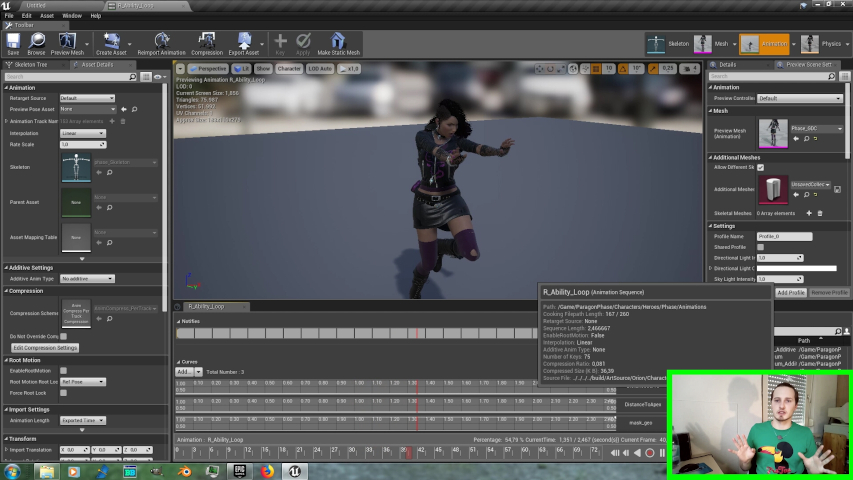Toggle the Lit view mode button
Viewport: 853px width, 480px height.
pos(241,69)
